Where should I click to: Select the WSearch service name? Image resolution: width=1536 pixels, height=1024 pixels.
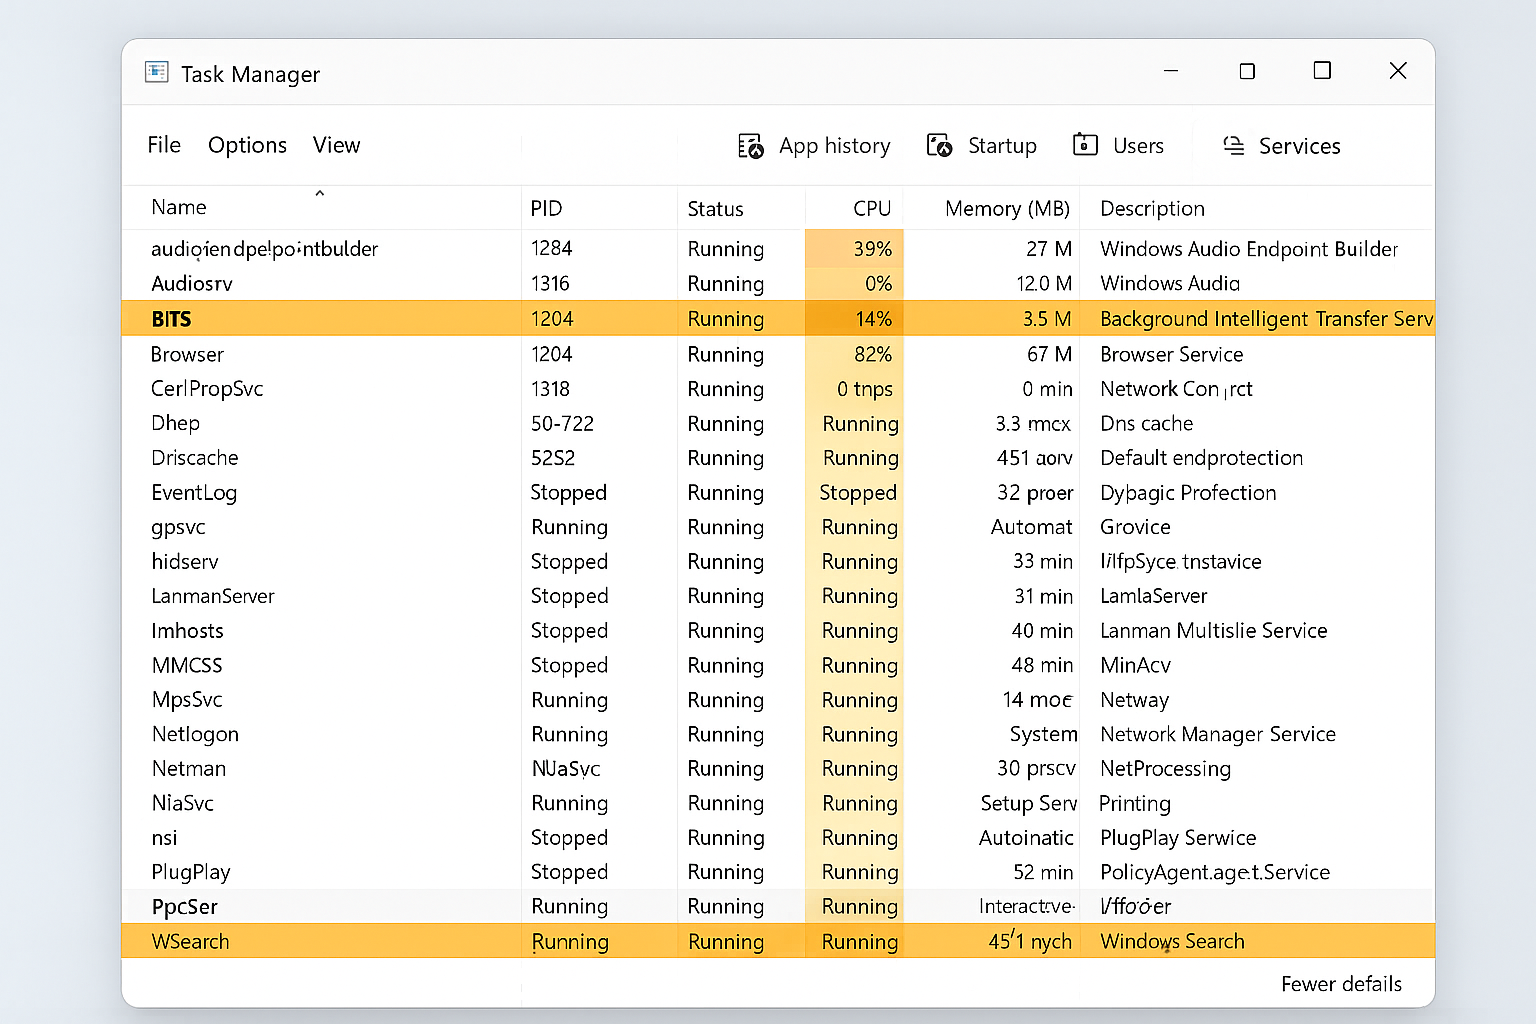(190, 941)
